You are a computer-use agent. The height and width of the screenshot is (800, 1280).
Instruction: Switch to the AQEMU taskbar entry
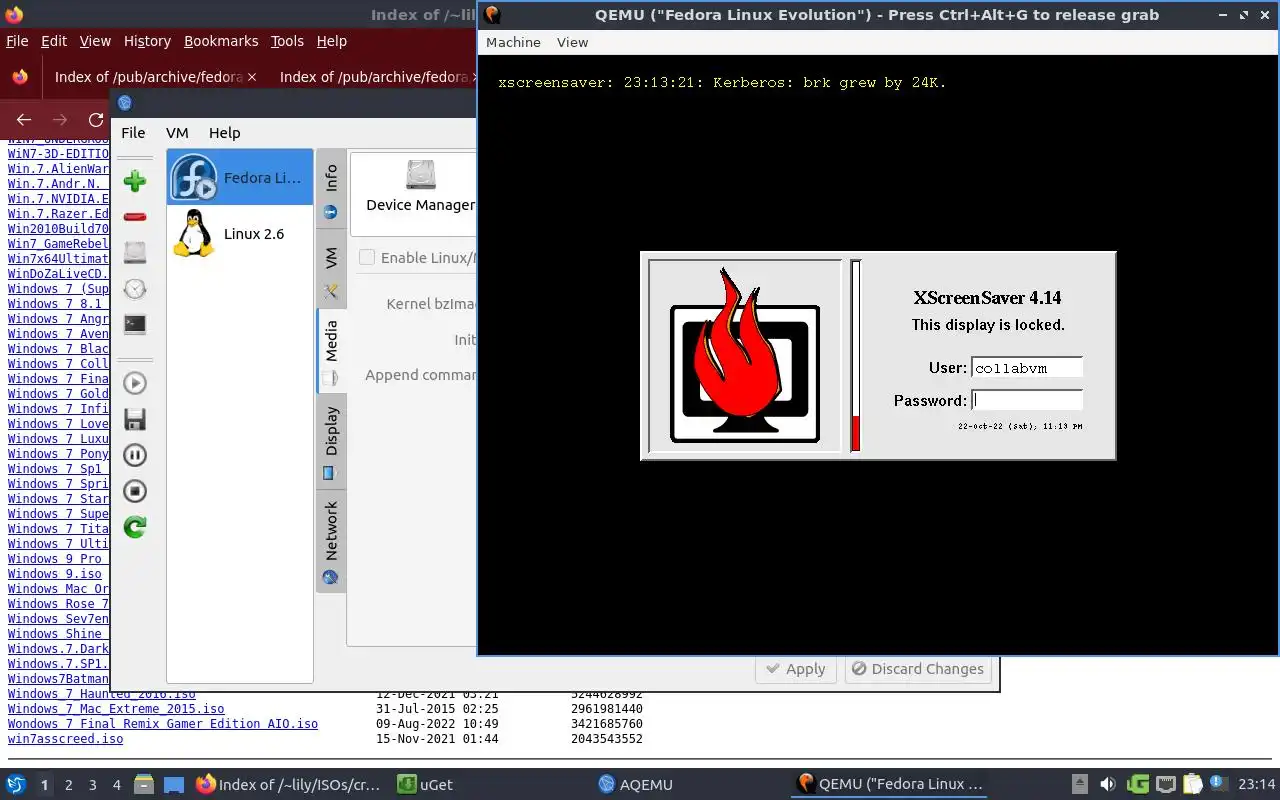[636, 785]
